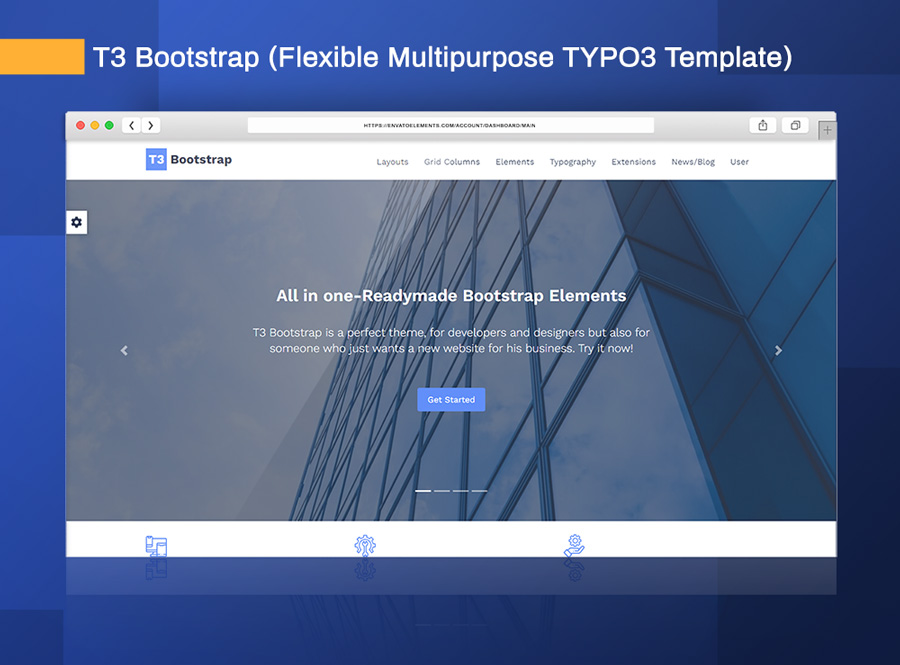The width and height of the screenshot is (900, 665).
Task: Select the second carousel indicator dot
Action: 443,491
